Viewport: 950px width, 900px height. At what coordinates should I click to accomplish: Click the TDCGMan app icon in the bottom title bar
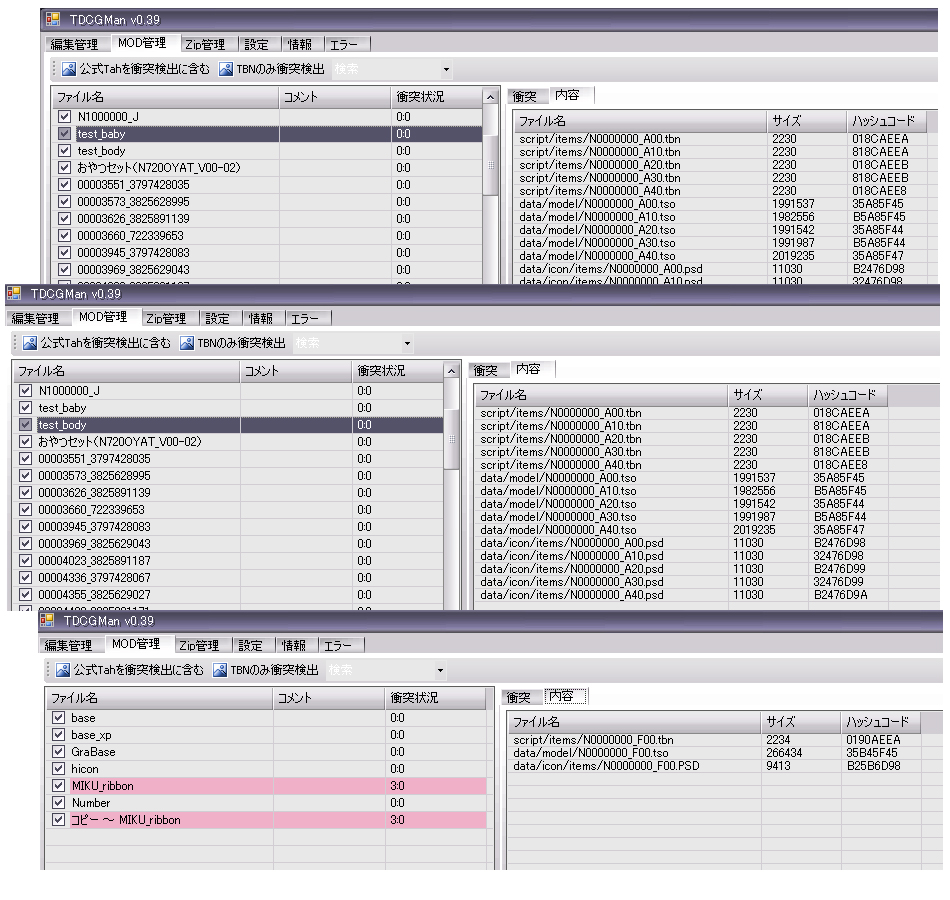pyautogui.click(x=47, y=621)
